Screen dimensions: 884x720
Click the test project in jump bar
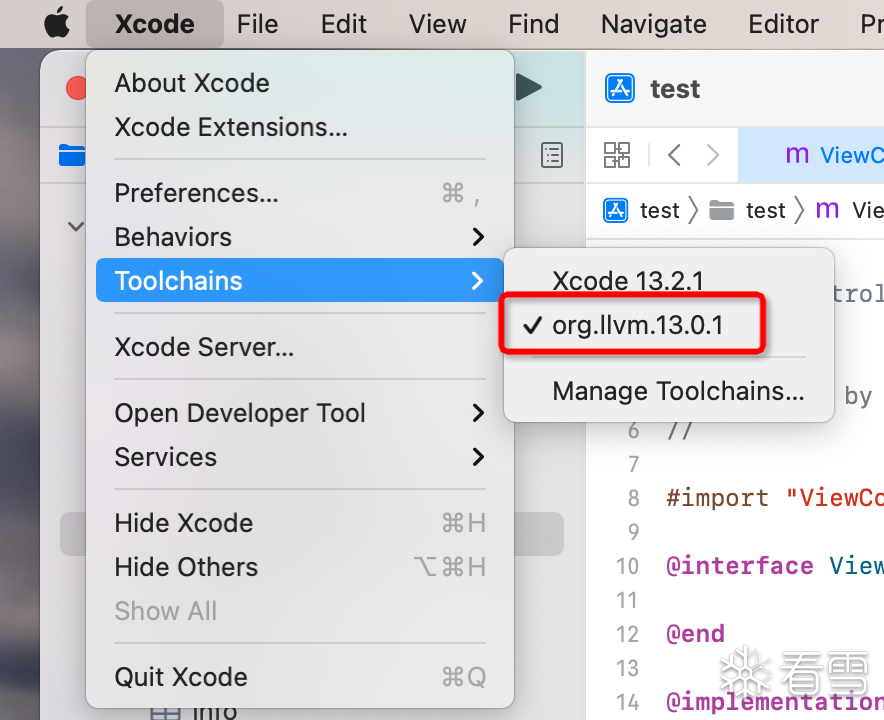(x=642, y=210)
